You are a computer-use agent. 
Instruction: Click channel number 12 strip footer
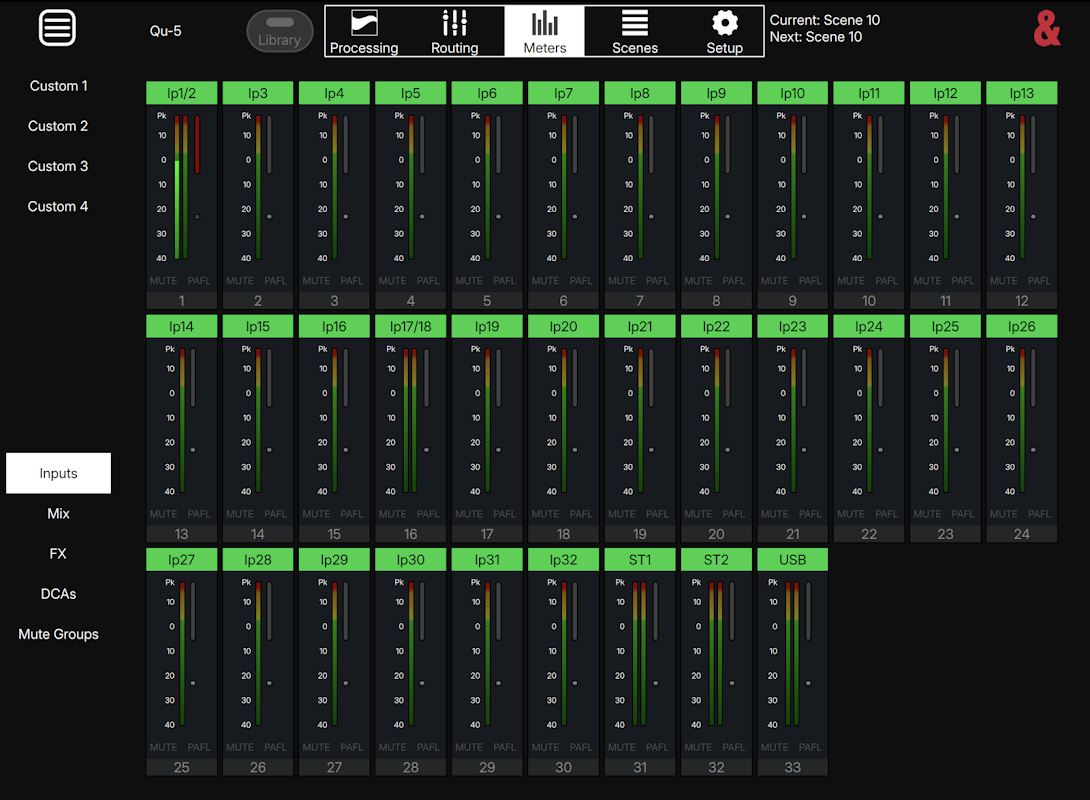pos(1022,301)
